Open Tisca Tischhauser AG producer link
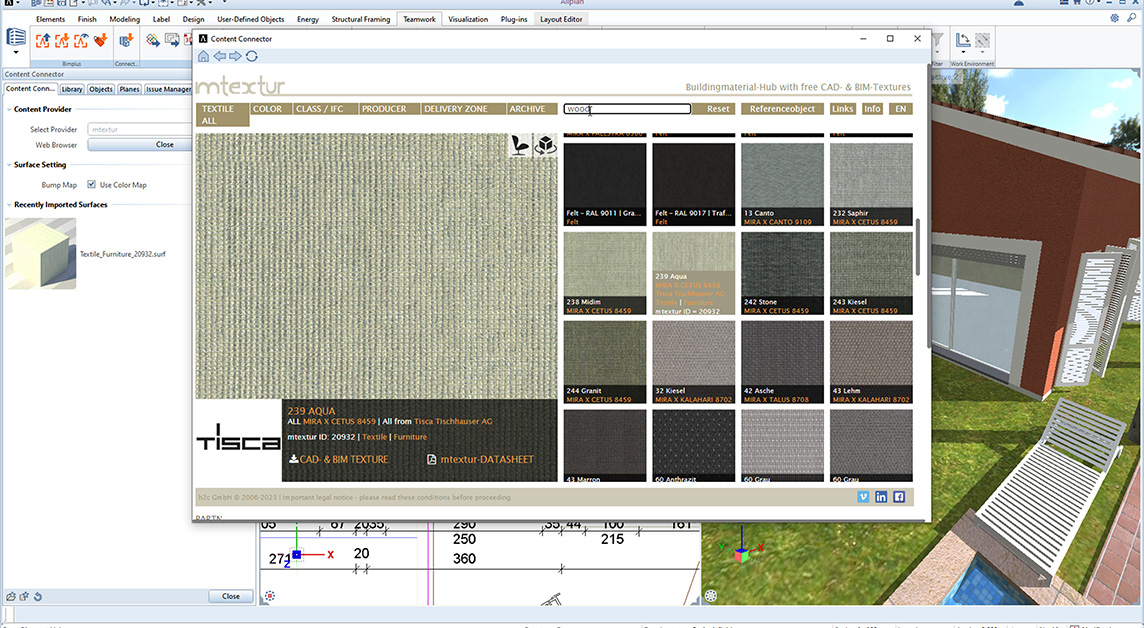 coord(453,422)
